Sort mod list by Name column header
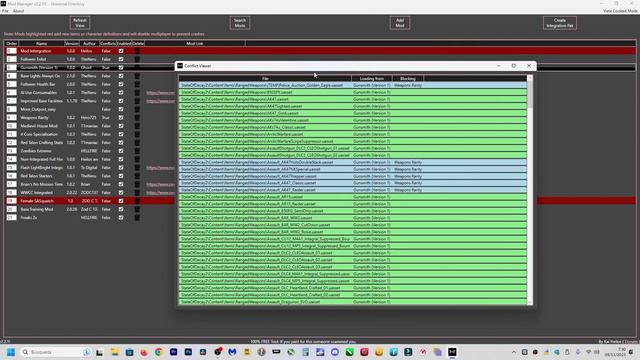The width and height of the screenshot is (640, 360). pyautogui.click(x=41, y=43)
